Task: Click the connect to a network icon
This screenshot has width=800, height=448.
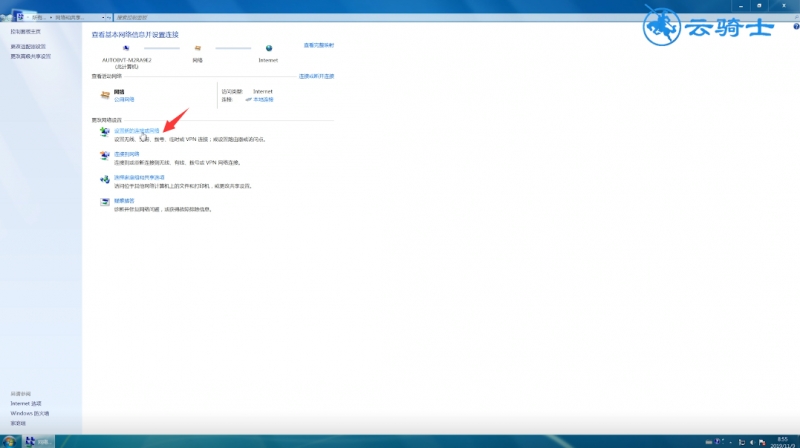Action: (x=105, y=156)
